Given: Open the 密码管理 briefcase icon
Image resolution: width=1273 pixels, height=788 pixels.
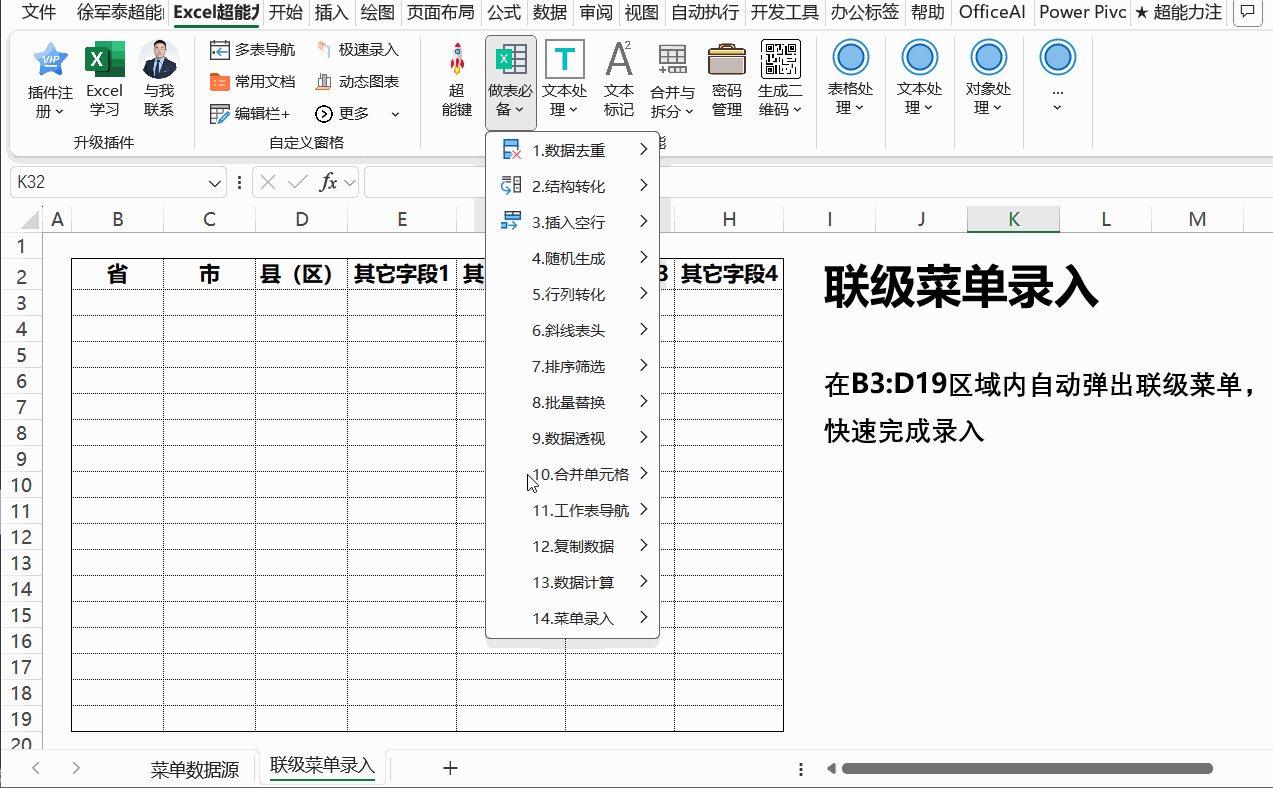Looking at the screenshot, I should (727, 60).
